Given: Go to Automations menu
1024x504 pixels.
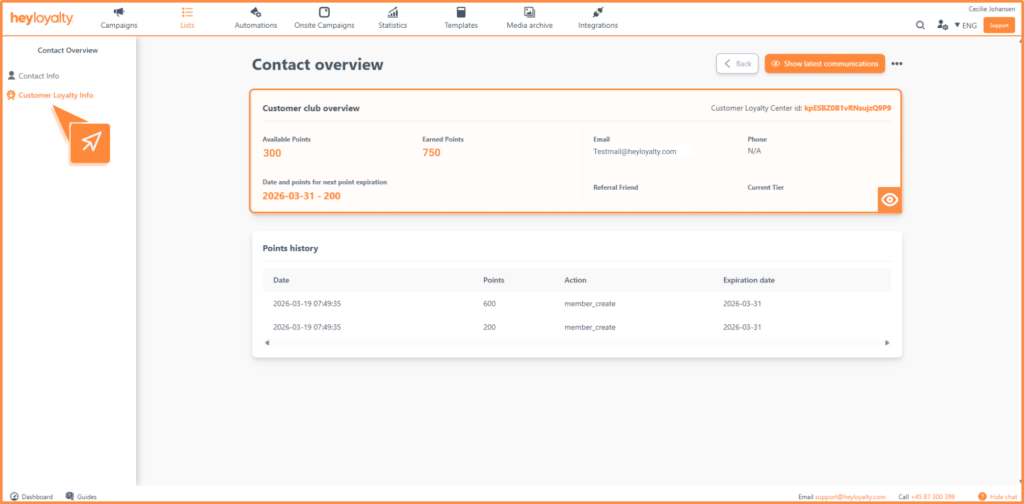Looking at the screenshot, I should point(256,25).
